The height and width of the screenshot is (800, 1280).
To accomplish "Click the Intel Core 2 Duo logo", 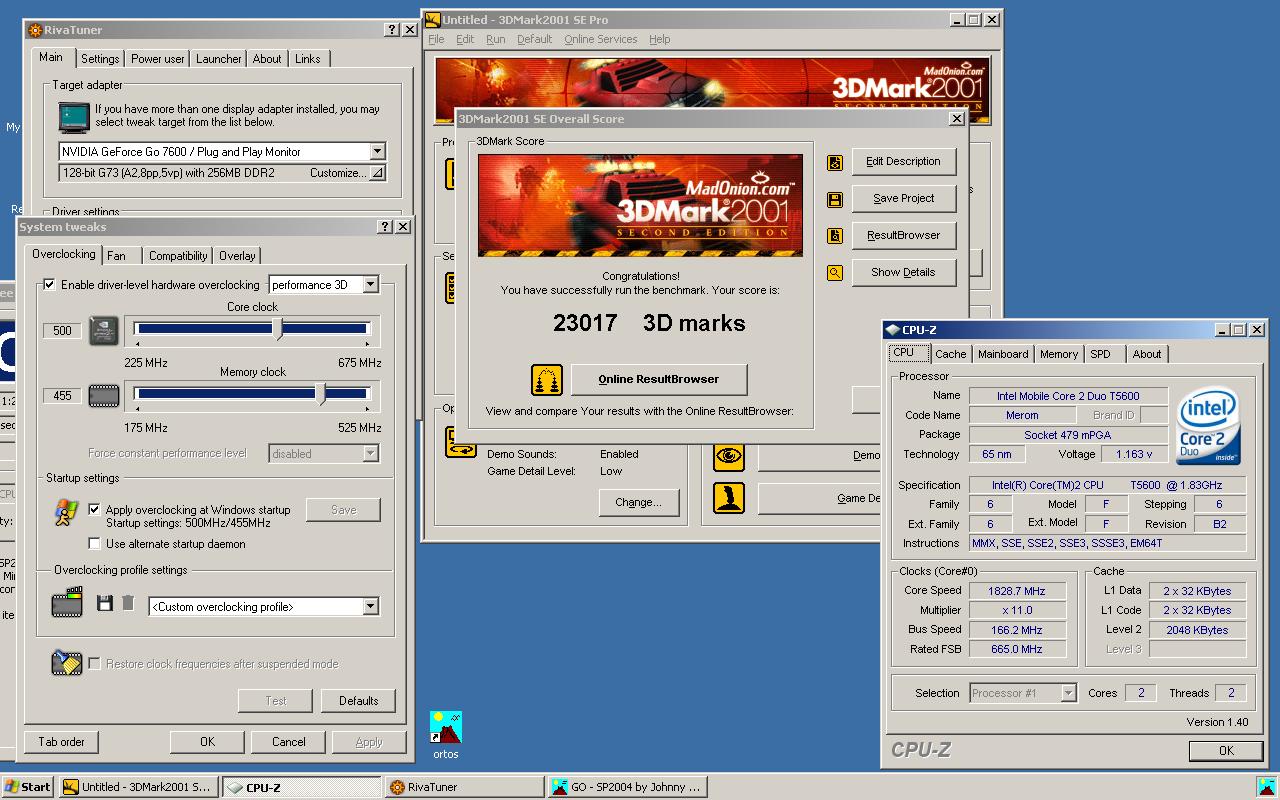I will tap(1208, 427).
